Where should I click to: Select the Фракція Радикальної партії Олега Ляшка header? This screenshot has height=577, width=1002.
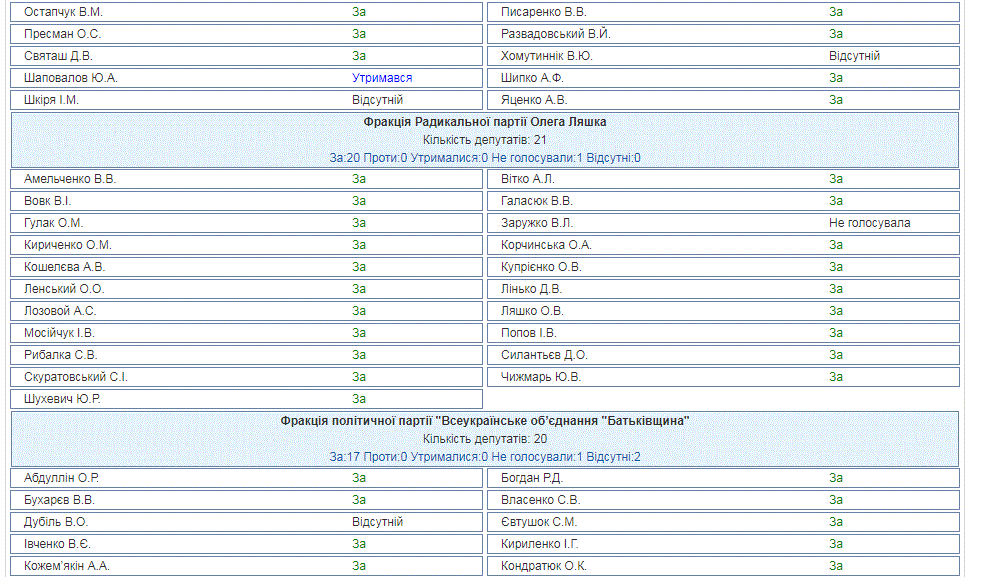(x=485, y=122)
